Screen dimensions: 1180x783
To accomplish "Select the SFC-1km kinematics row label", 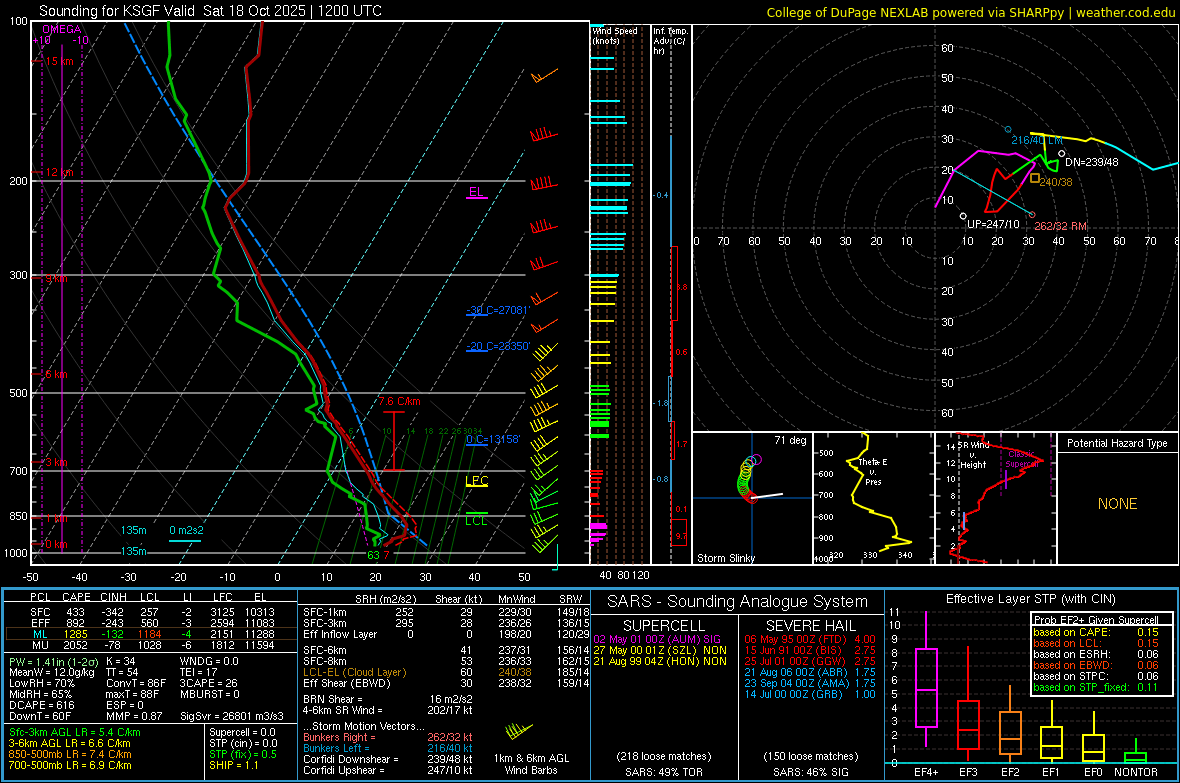I will [x=325, y=613].
